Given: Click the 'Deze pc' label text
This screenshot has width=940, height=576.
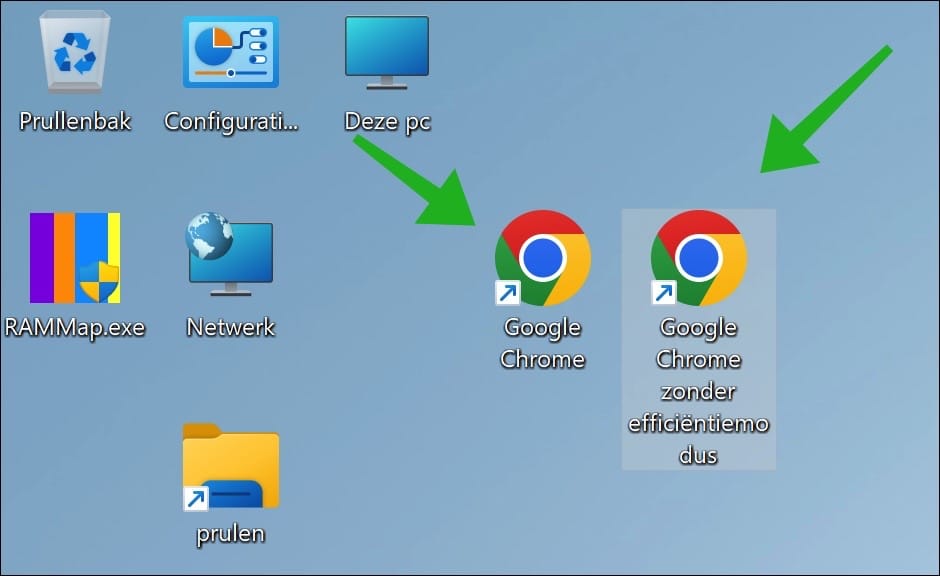Looking at the screenshot, I should tap(387, 122).
